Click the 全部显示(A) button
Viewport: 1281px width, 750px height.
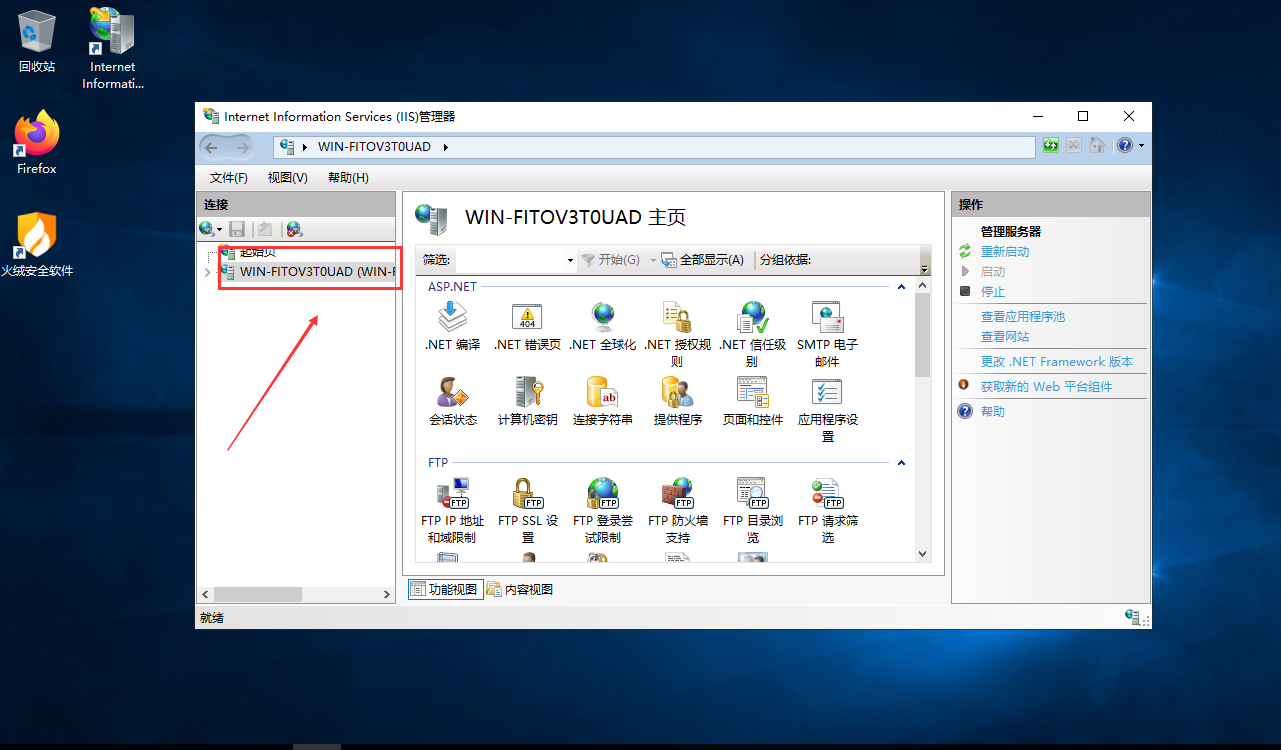pos(703,260)
